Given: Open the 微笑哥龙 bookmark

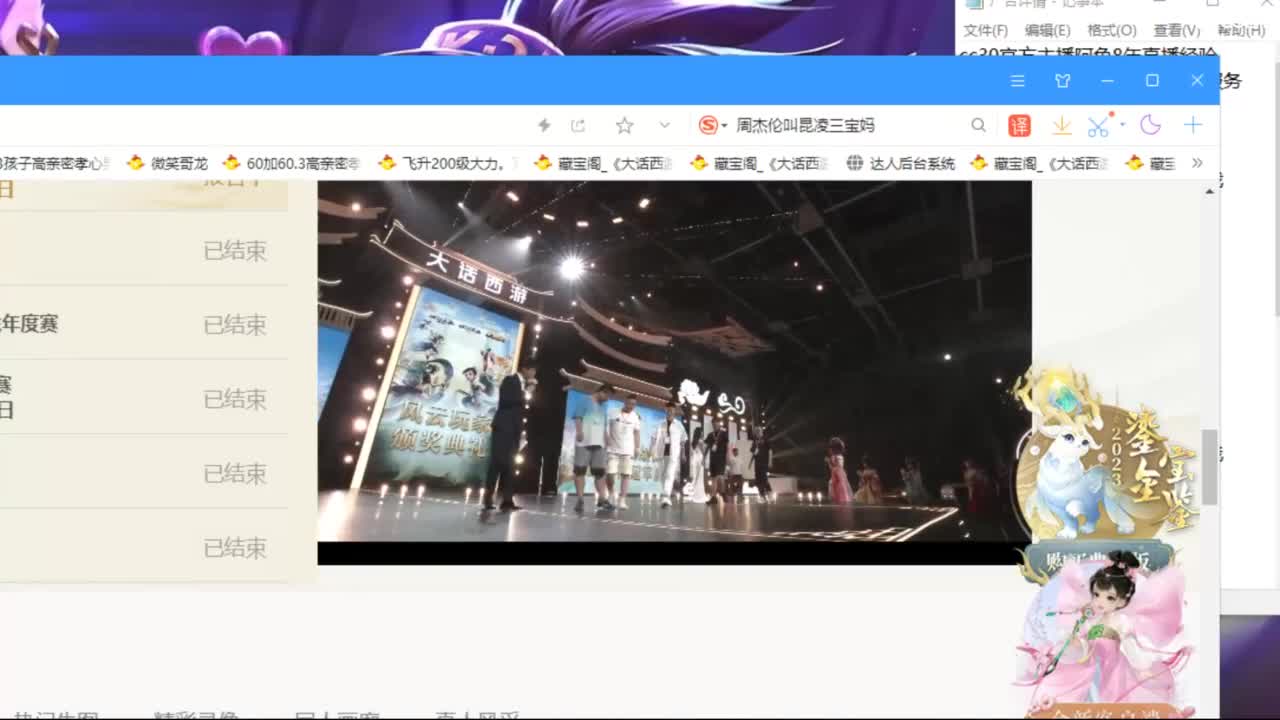Looking at the screenshot, I should coord(166,163).
